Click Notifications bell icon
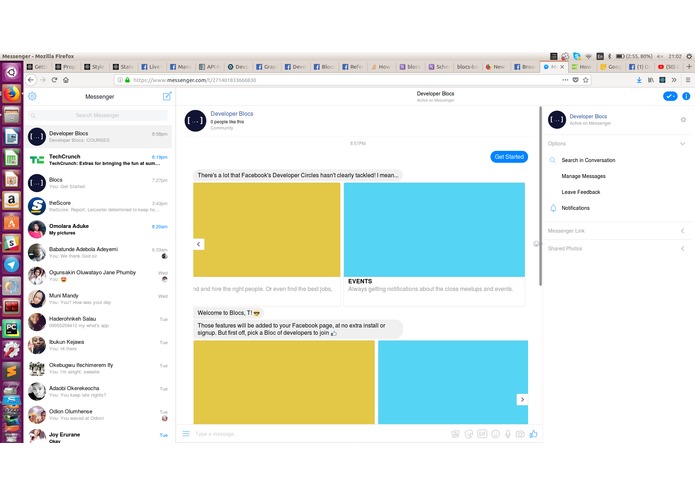This screenshot has width=695, height=494. pyautogui.click(x=553, y=208)
